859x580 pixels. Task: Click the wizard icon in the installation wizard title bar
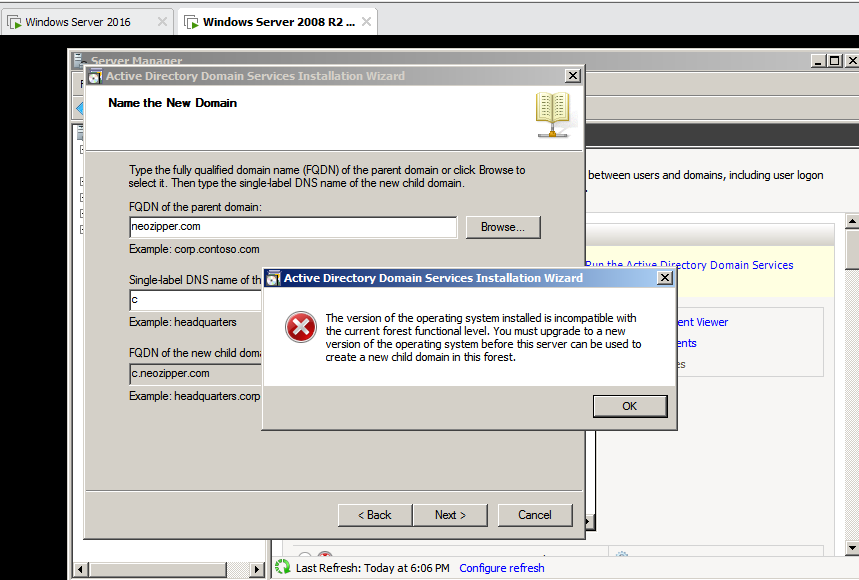(95, 75)
